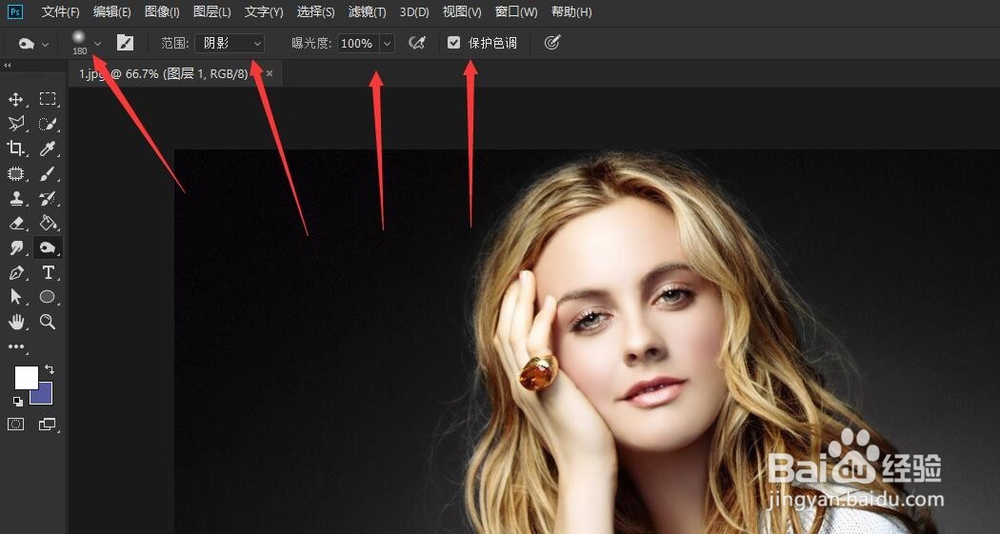Screen dimensions: 1000x534
Task: Select the Move tool
Action: click(16, 99)
